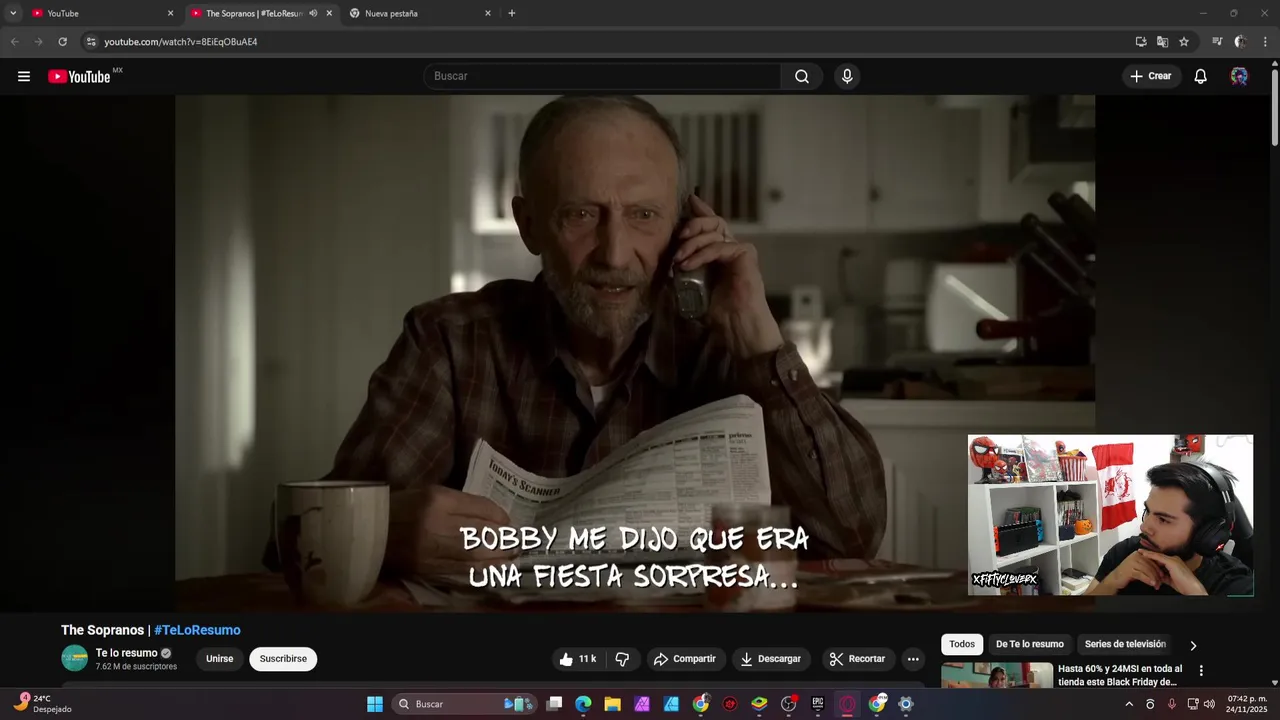The image size is (1280, 720).
Task: Click the Crear button
Action: (x=1151, y=76)
